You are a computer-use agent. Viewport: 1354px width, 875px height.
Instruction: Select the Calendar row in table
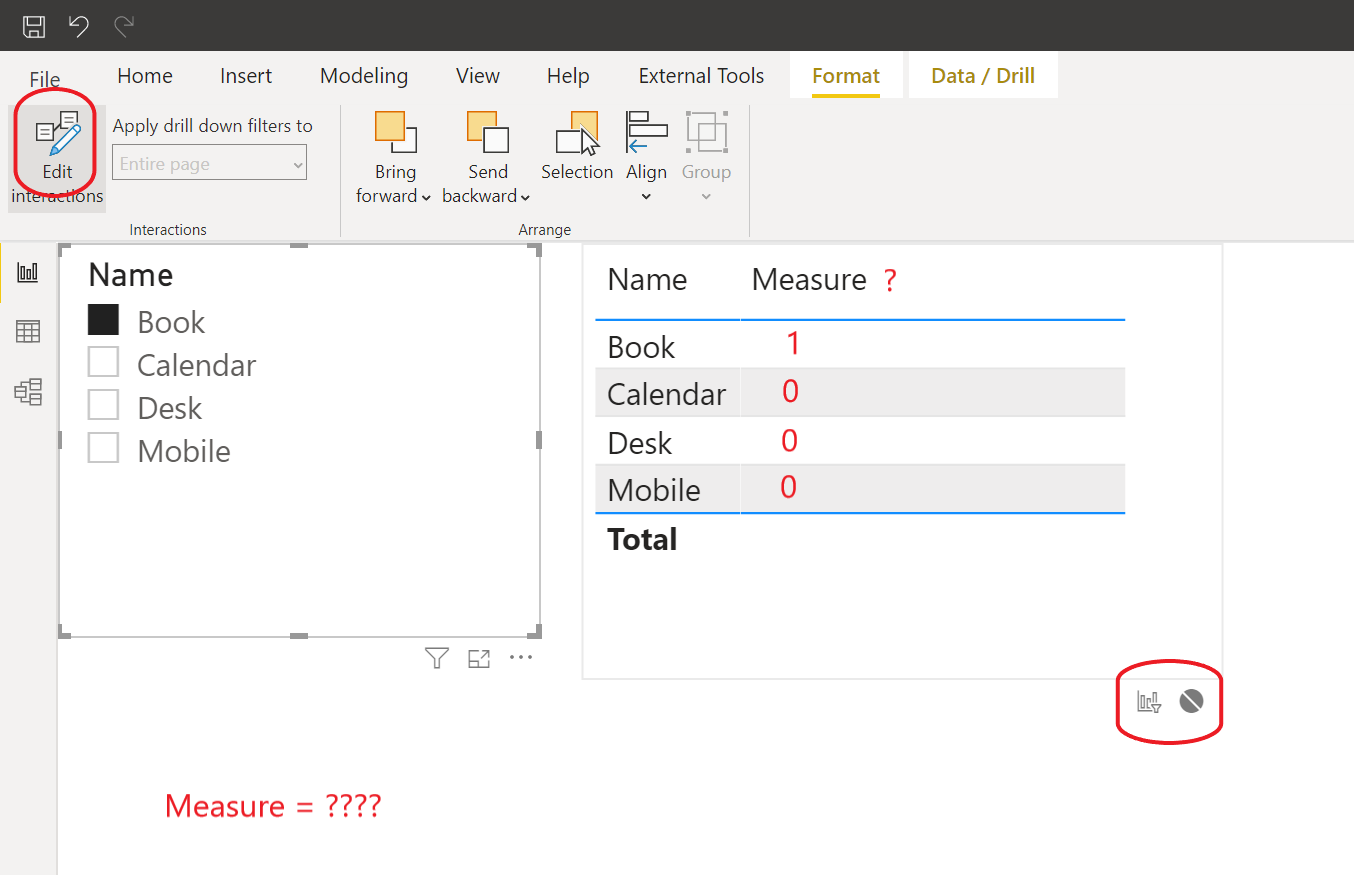pos(860,392)
